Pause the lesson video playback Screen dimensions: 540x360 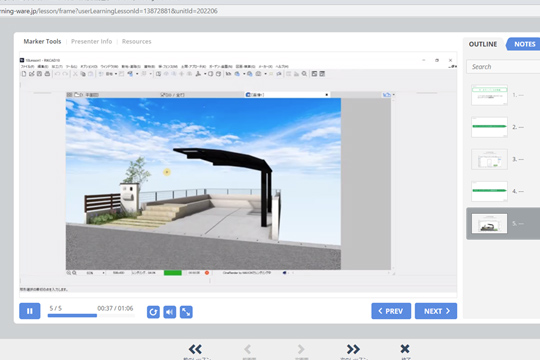point(30,311)
